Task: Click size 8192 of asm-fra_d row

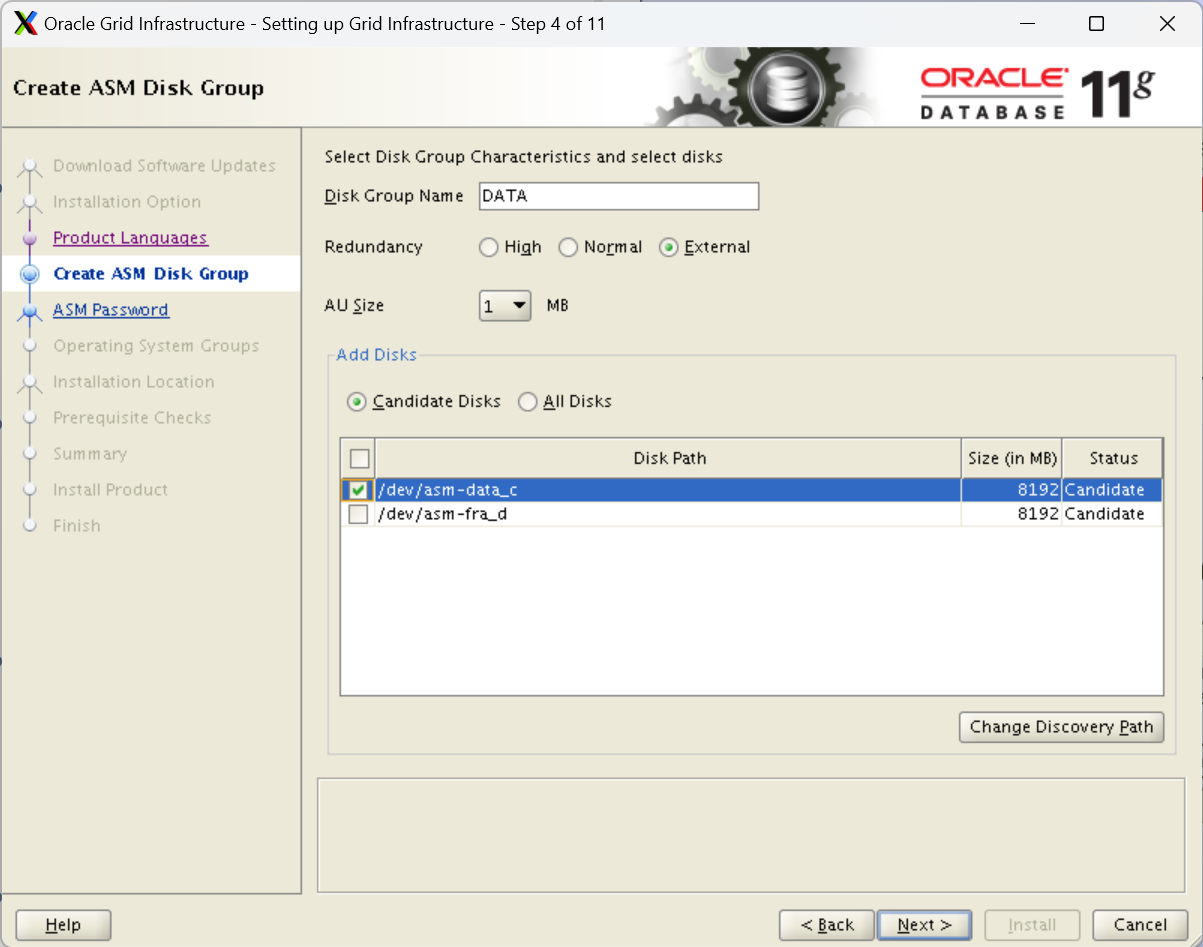Action: [1012, 514]
